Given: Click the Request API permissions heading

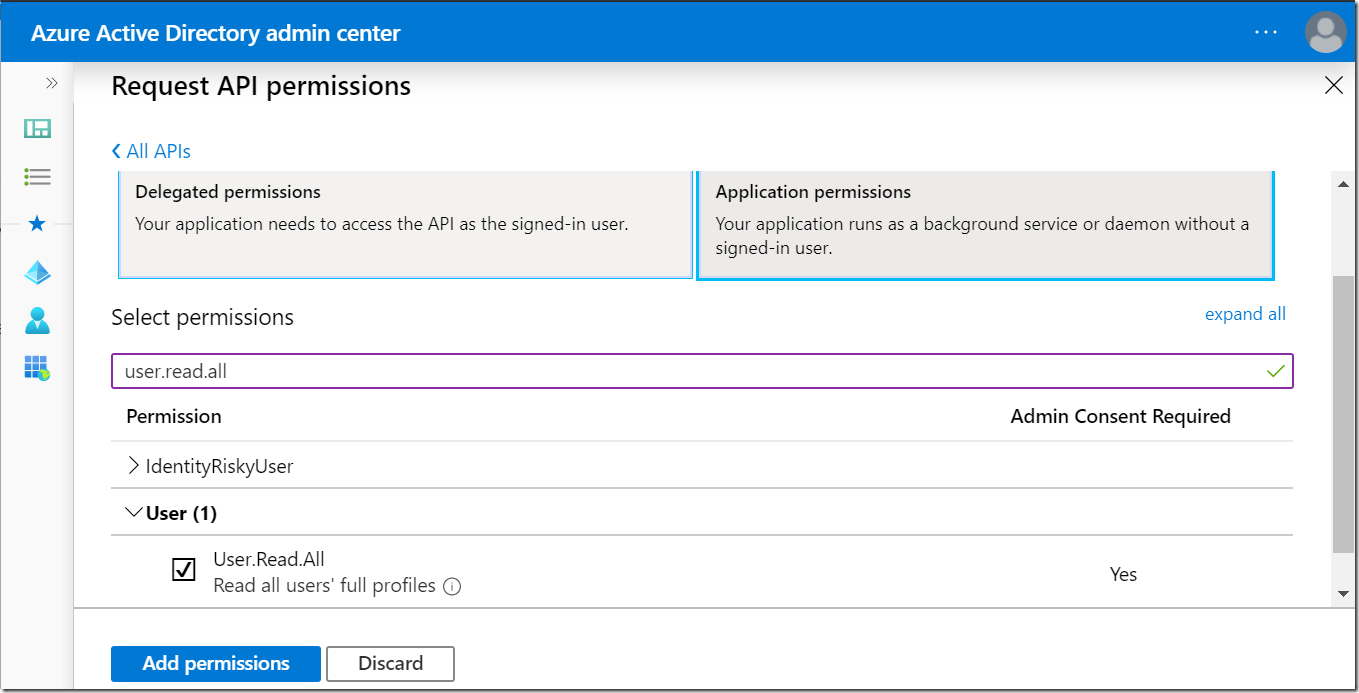Looking at the screenshot, I should tap(261, 87).
